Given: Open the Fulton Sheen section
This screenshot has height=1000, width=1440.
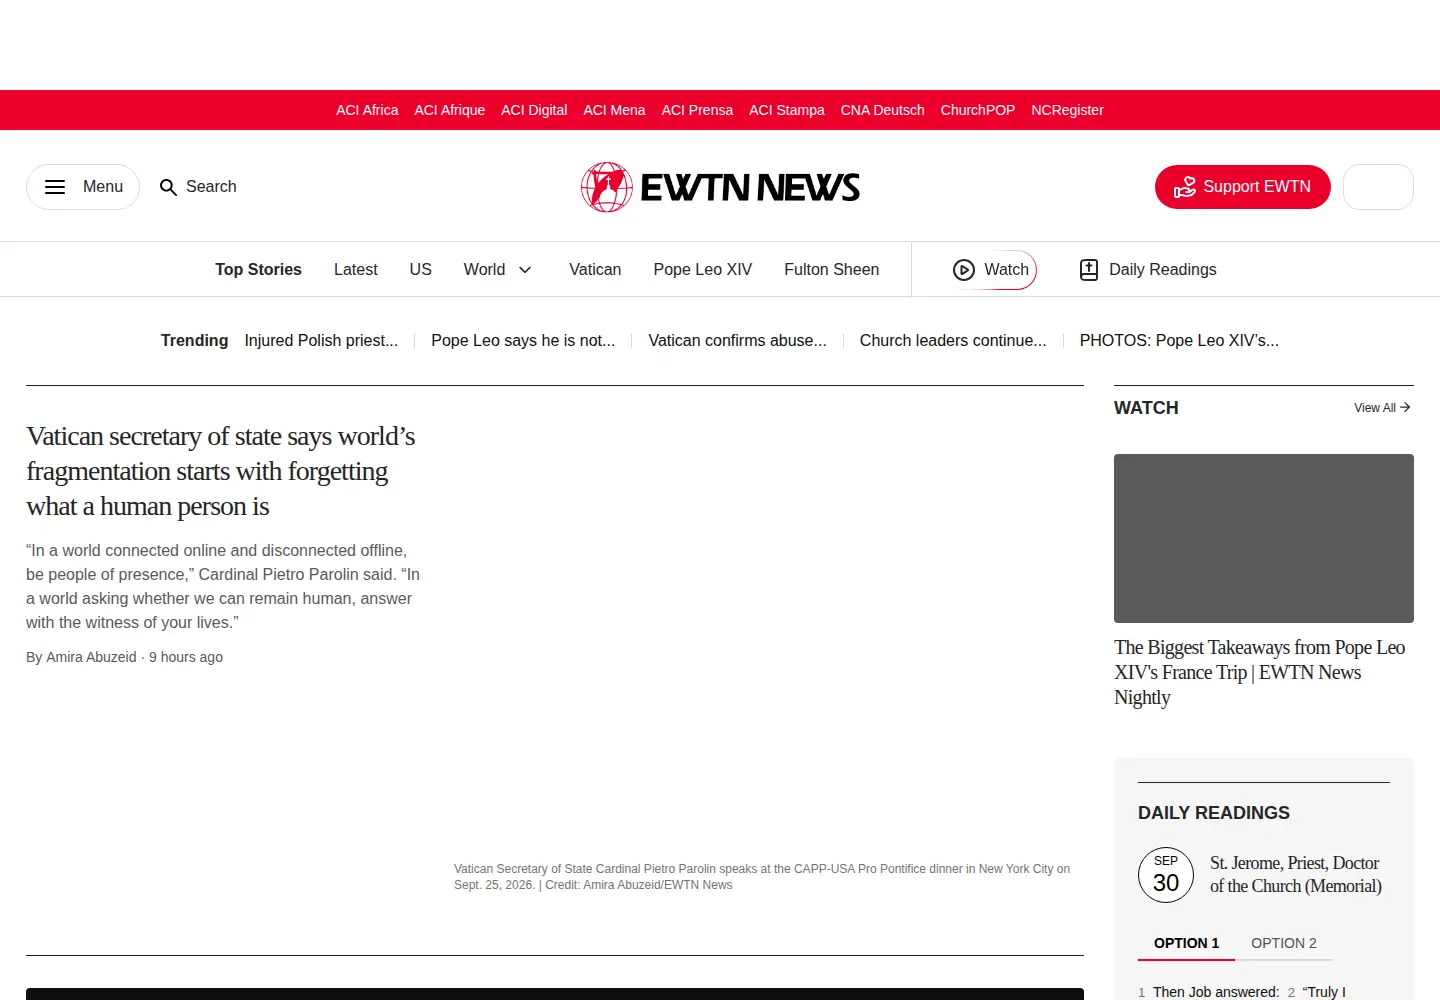Looking at the screenshot, I should [x=832, y=270].
